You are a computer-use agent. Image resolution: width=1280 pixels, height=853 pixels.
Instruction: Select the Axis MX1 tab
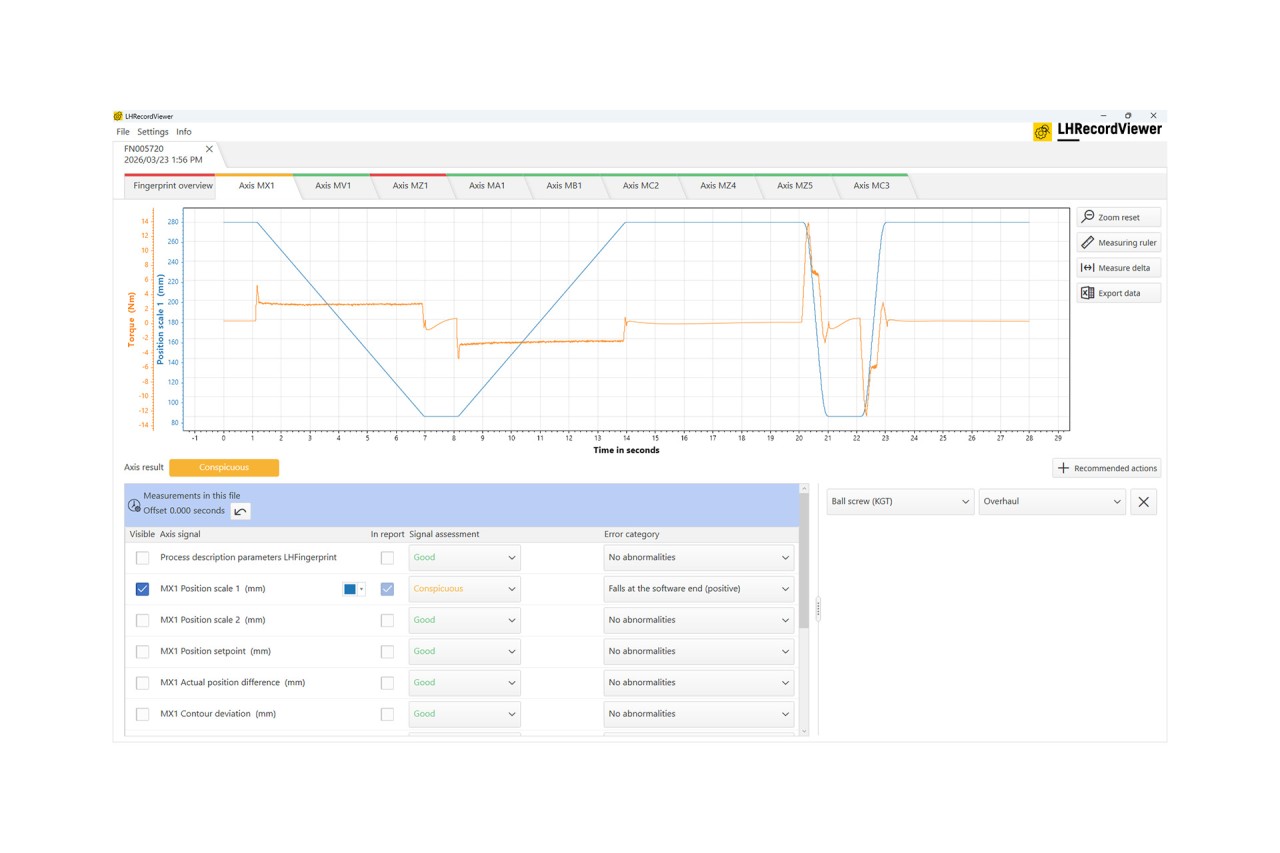(257, 186)
